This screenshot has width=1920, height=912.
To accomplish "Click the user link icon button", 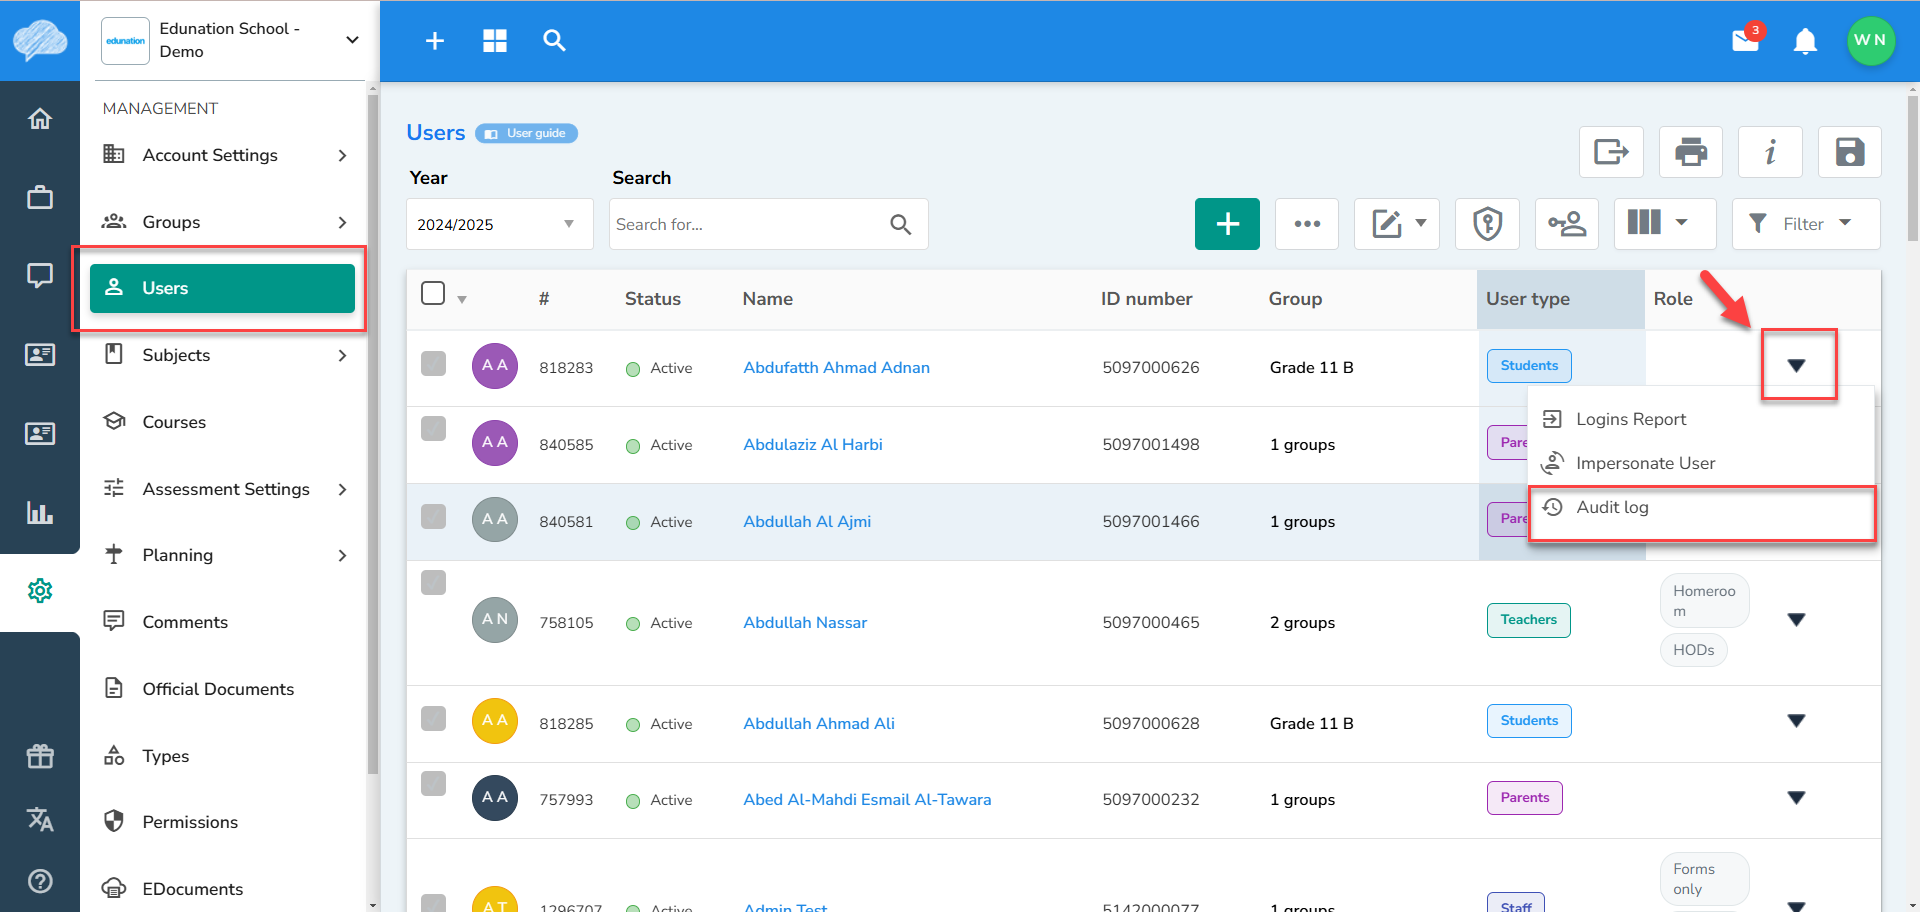I will click(x=1567, y=224).
